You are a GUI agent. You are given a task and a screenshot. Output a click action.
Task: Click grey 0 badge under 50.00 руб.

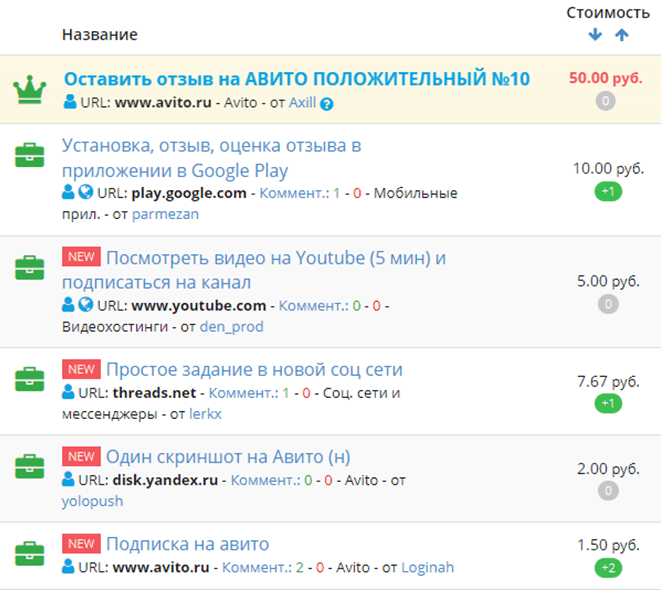(x=605, y=101)
